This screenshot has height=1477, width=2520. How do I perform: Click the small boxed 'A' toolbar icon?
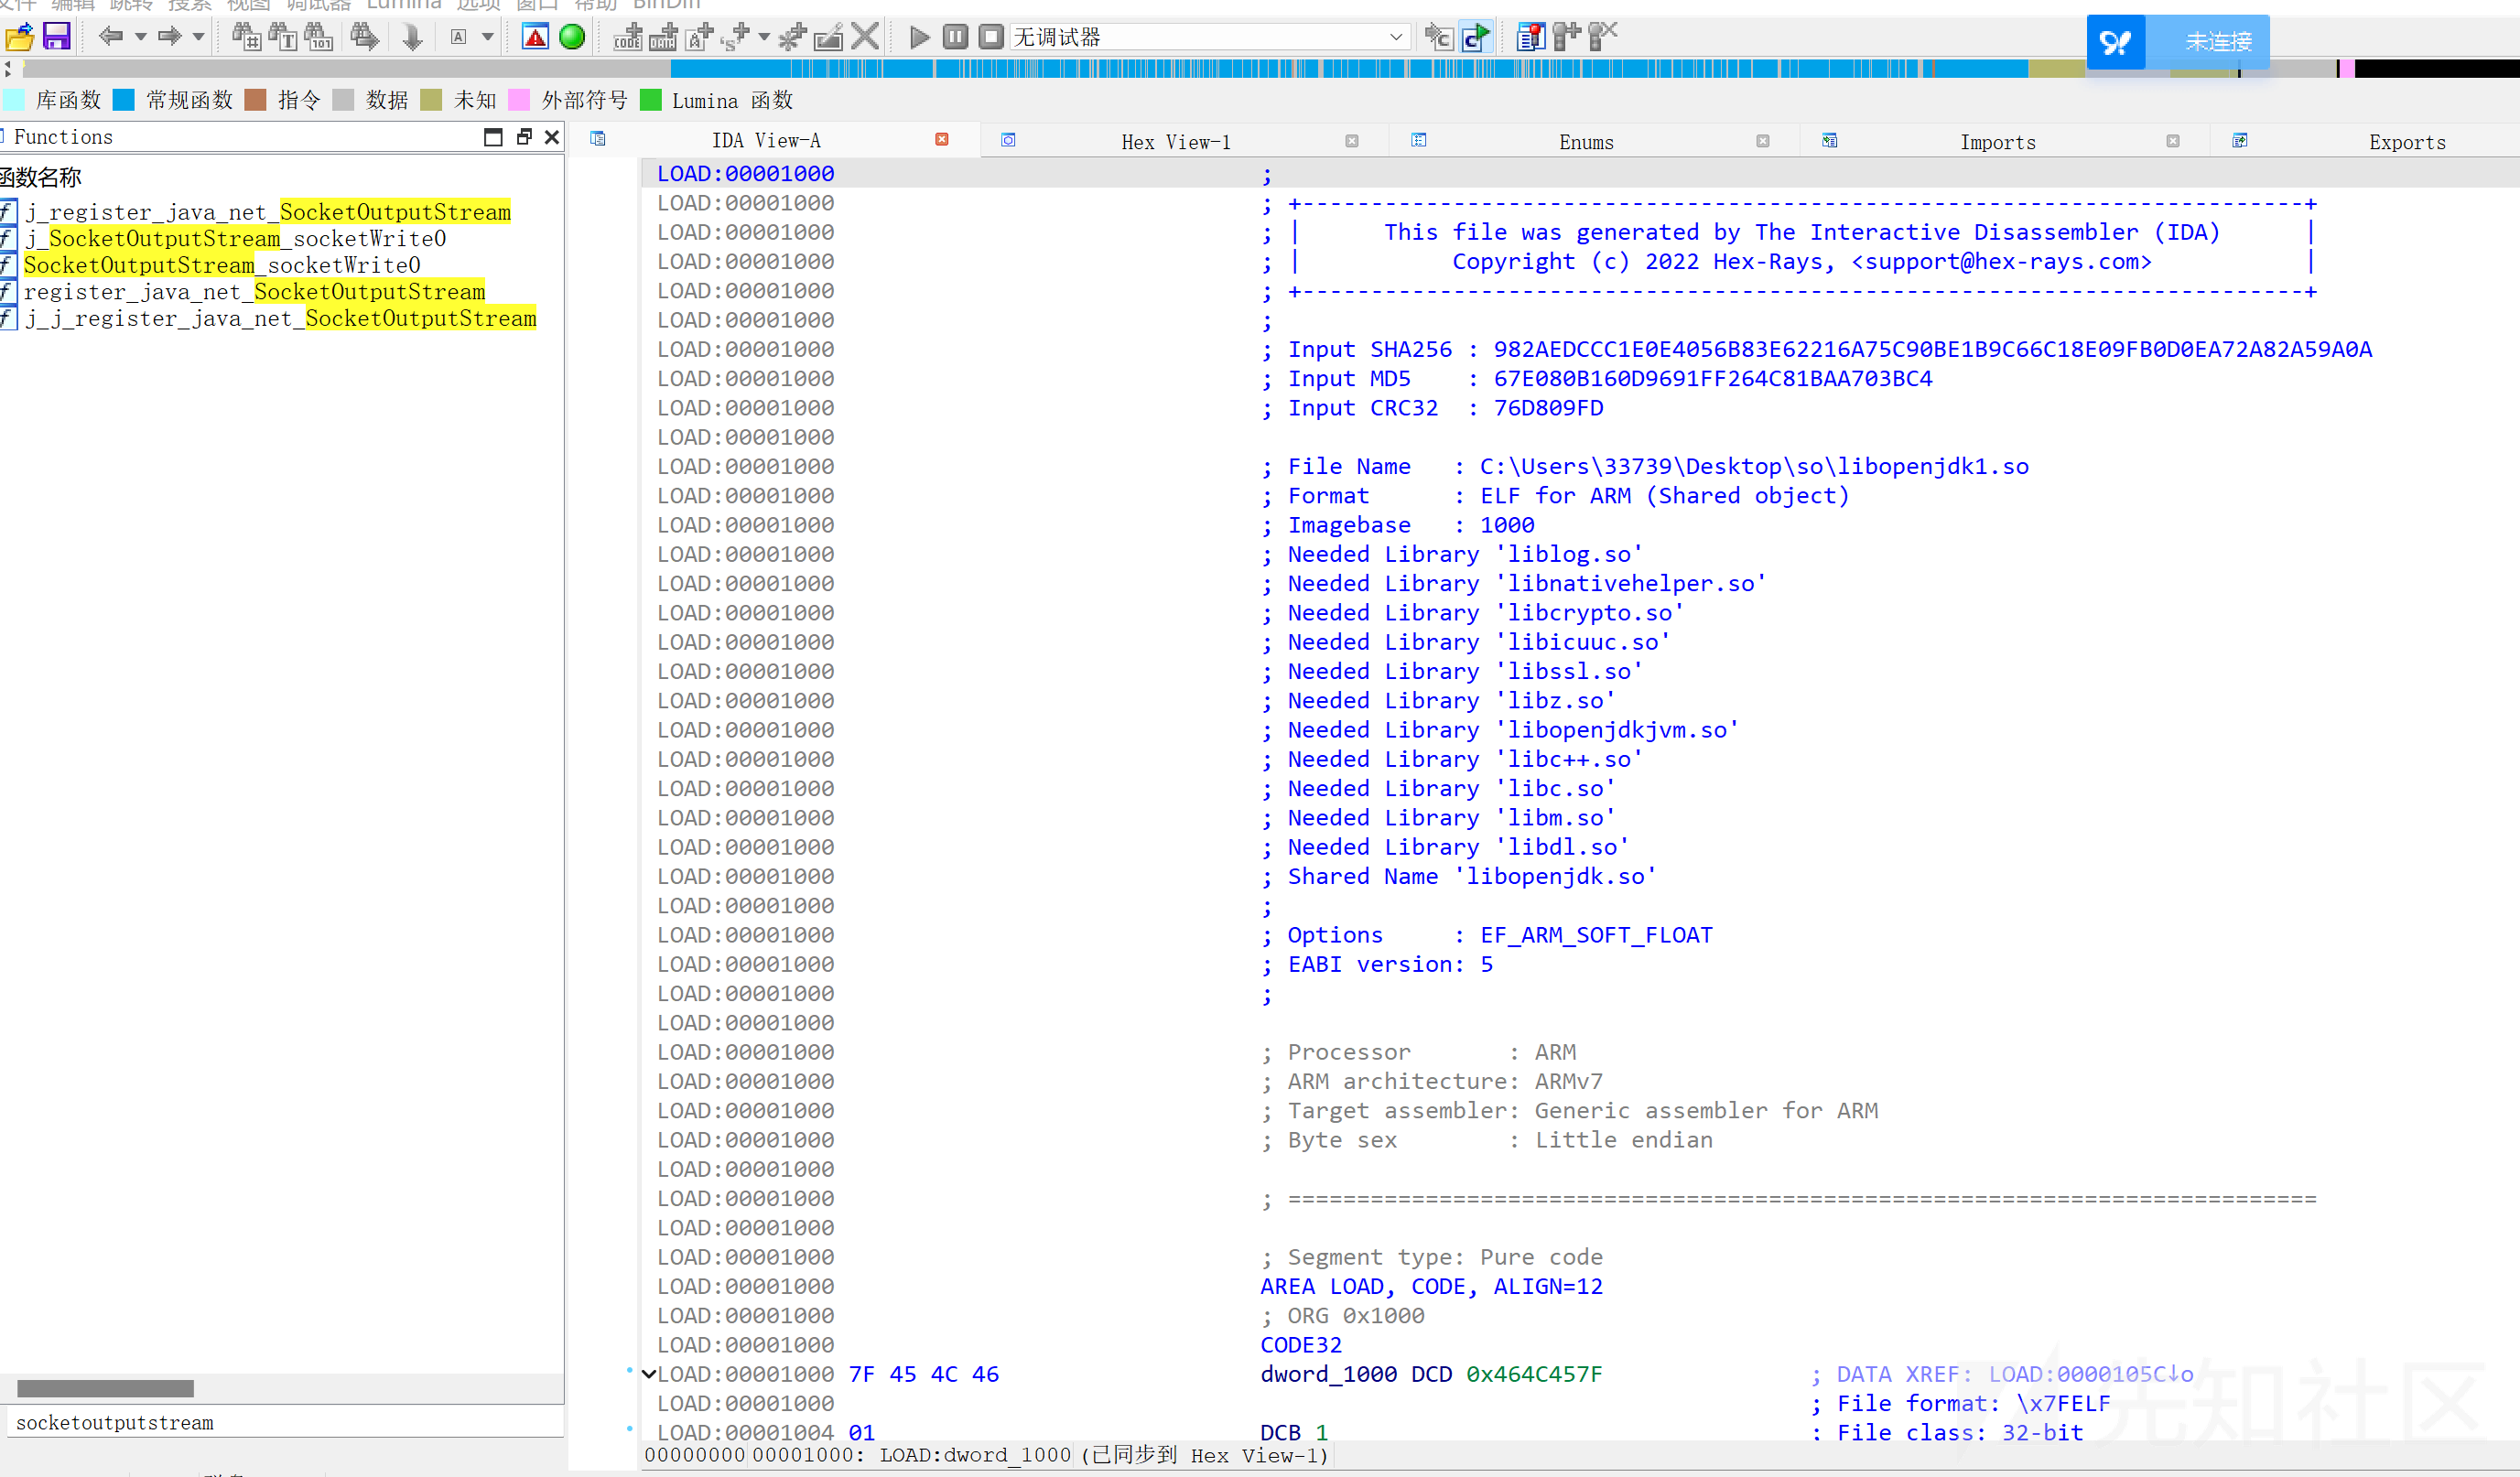(458, 37)
